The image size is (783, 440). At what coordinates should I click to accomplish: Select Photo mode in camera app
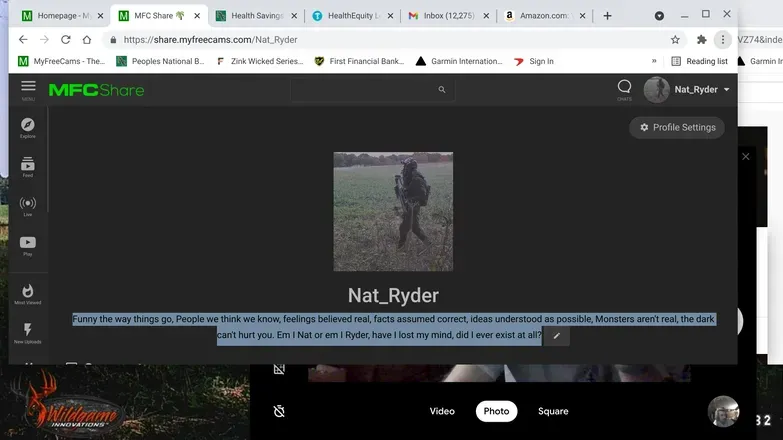(496, 411)
